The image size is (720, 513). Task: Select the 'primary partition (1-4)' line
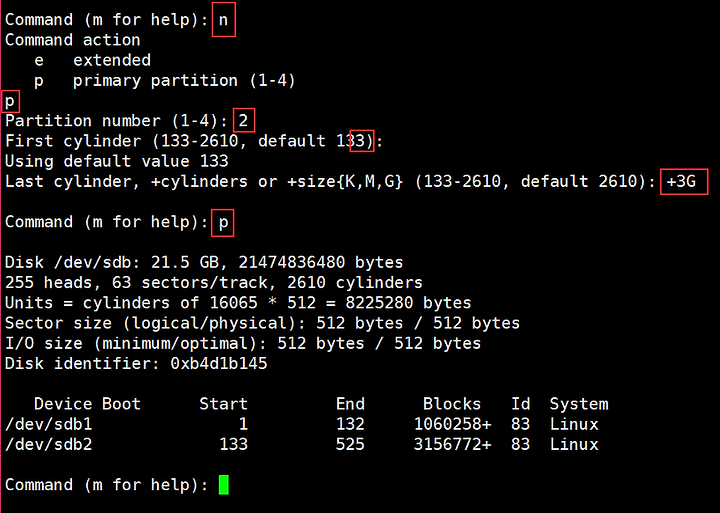tap(184, 81)
